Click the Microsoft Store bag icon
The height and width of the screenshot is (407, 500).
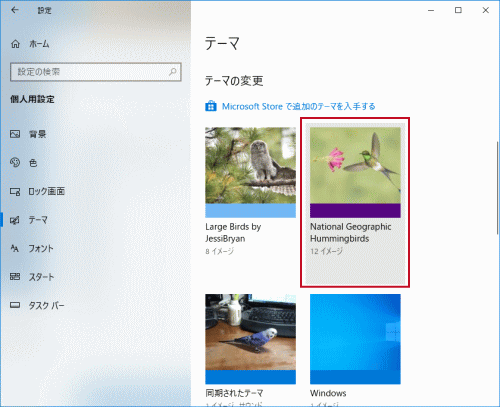click(211, 106)
